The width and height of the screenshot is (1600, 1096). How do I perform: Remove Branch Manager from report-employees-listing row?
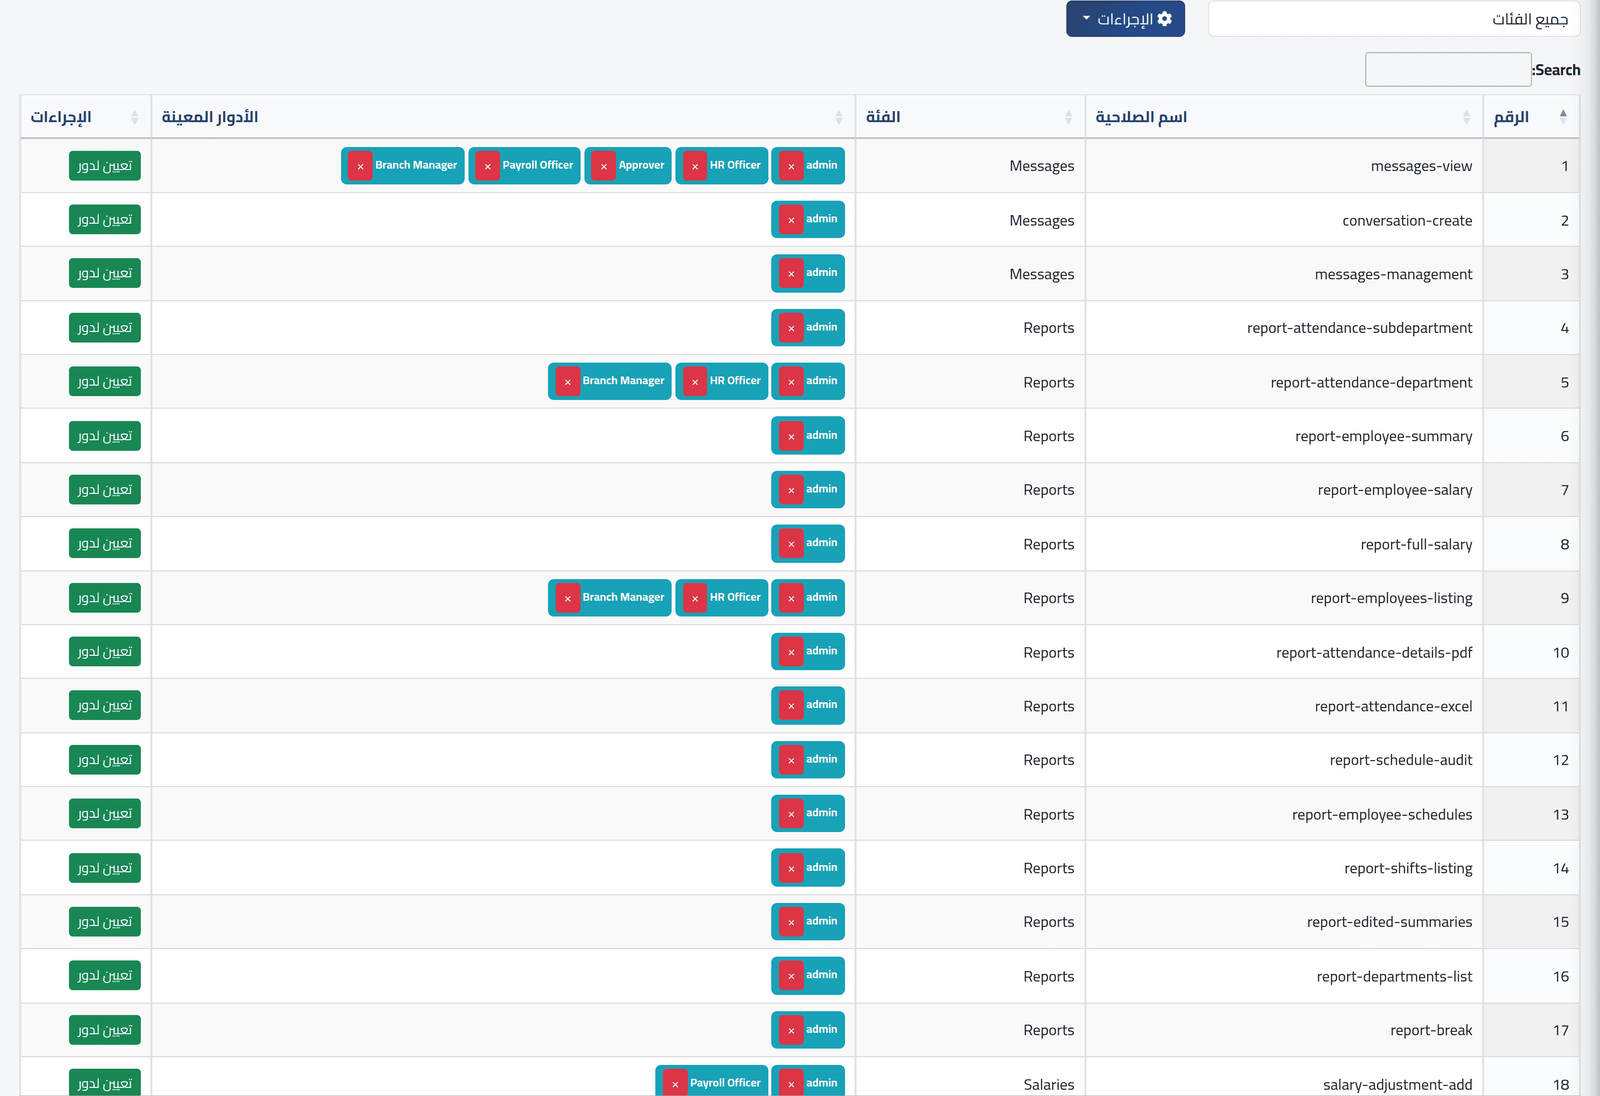[567, 598]
